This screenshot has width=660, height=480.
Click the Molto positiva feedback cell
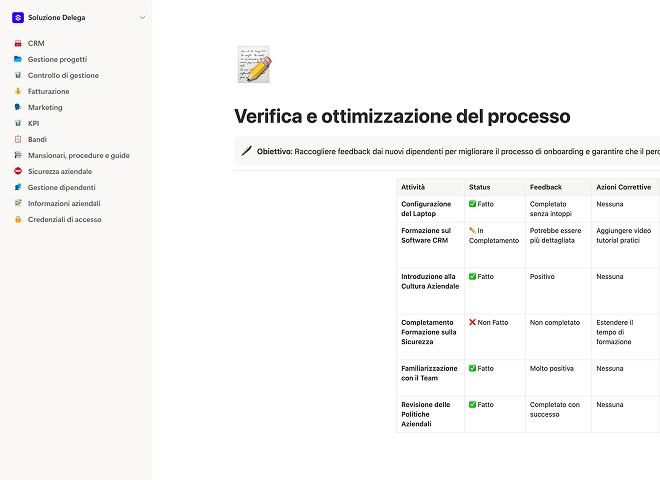click(x=558, y=378)
